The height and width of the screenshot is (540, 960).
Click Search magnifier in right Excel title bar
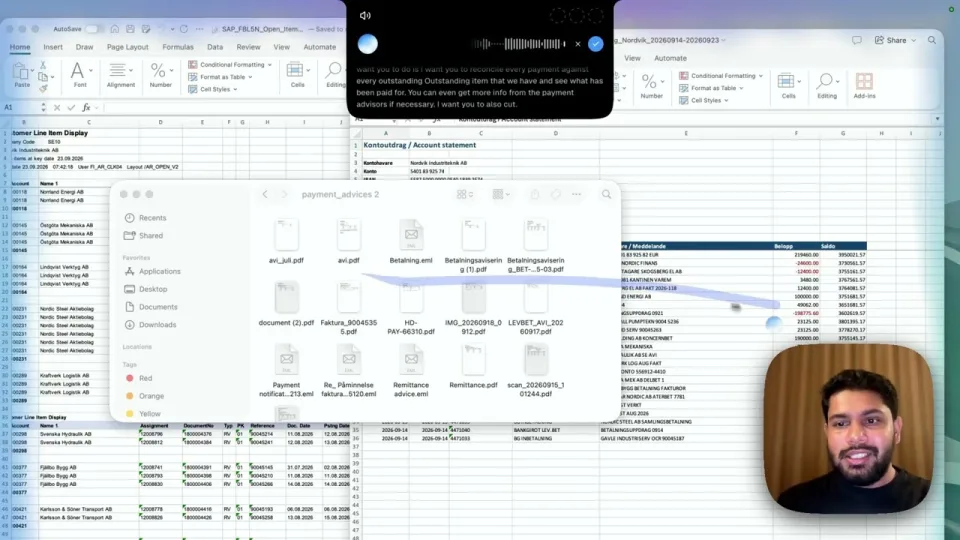932,40
